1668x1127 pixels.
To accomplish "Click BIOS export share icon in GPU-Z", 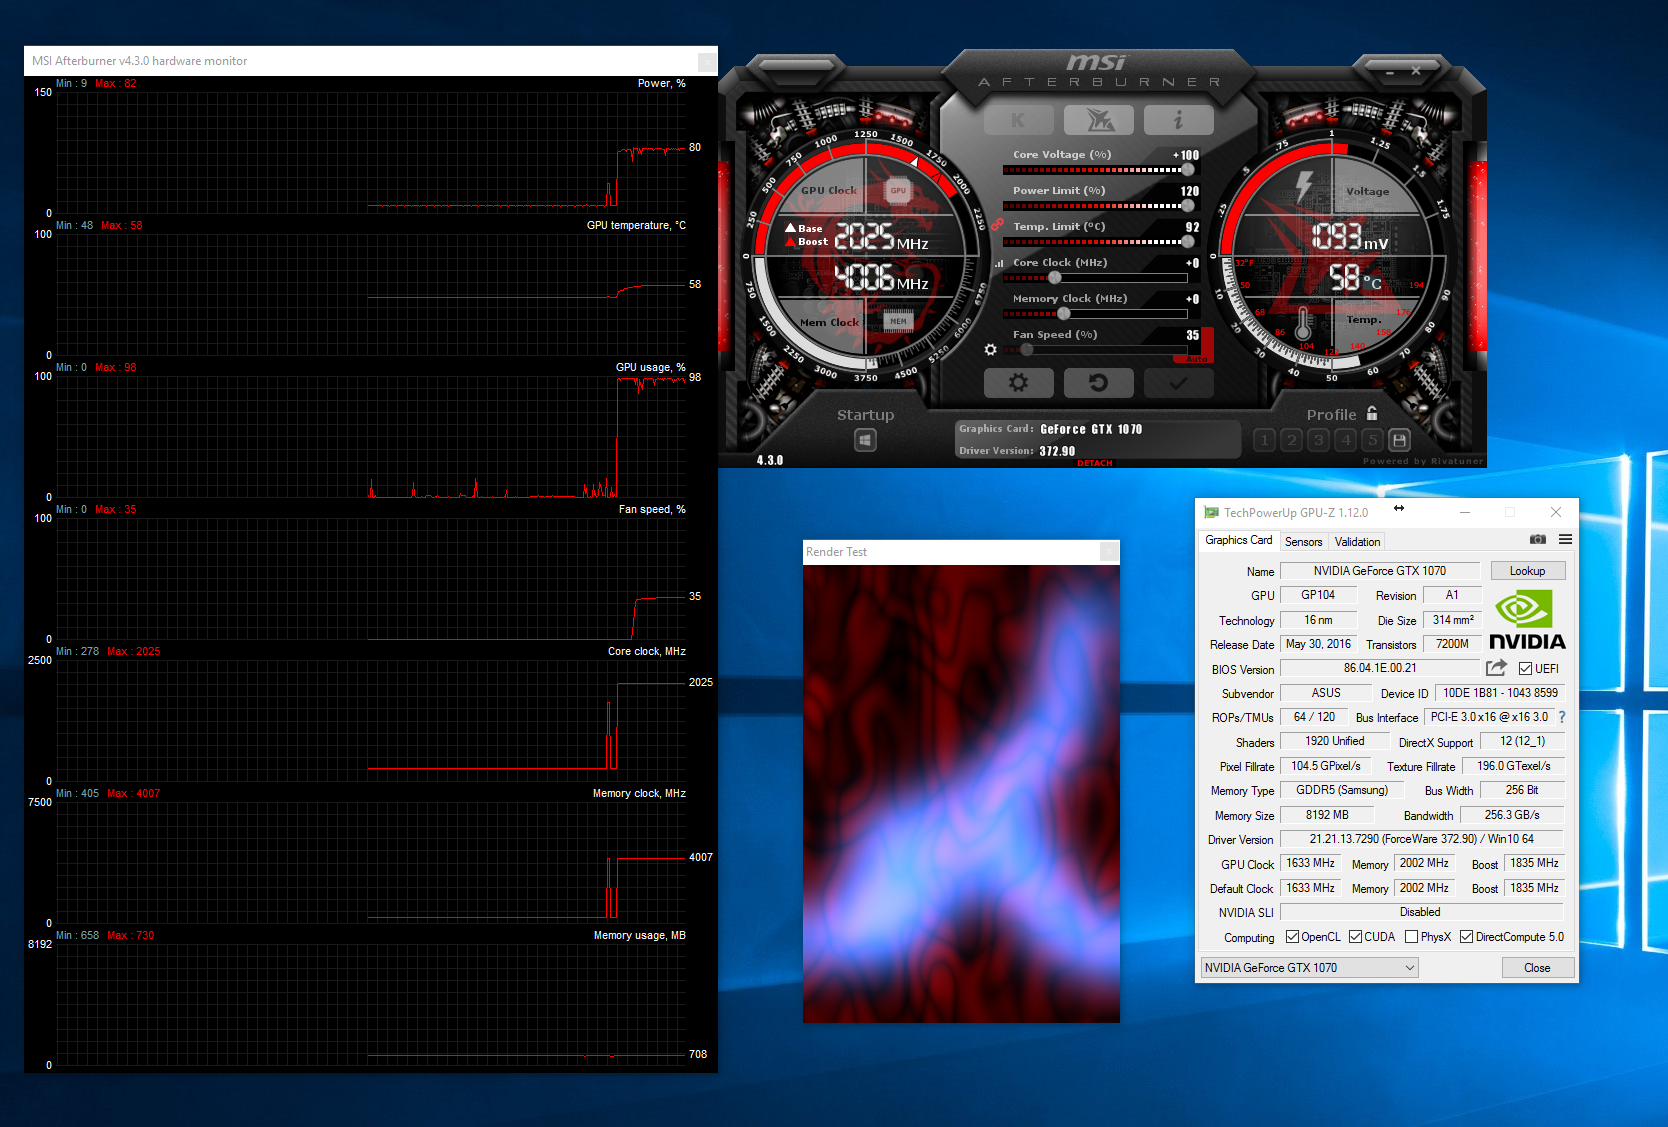I will (1496, 668).
